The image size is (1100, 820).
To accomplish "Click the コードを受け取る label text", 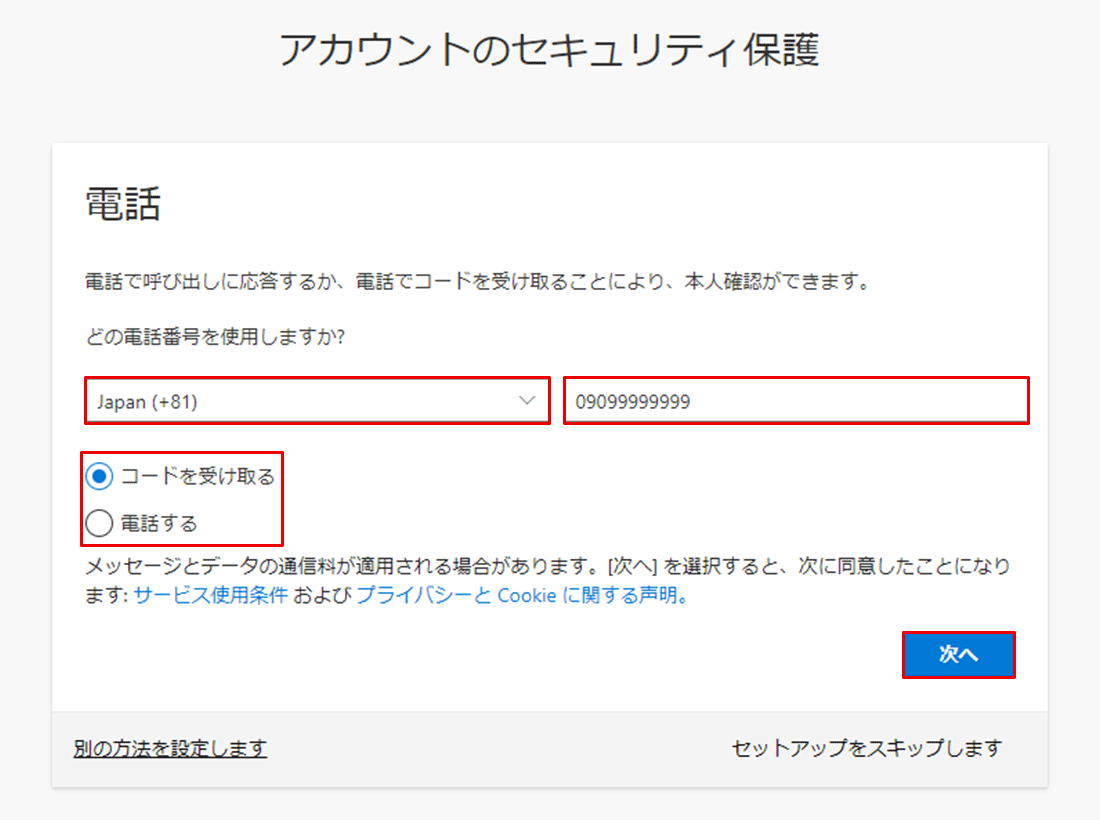I will (197, 477).
